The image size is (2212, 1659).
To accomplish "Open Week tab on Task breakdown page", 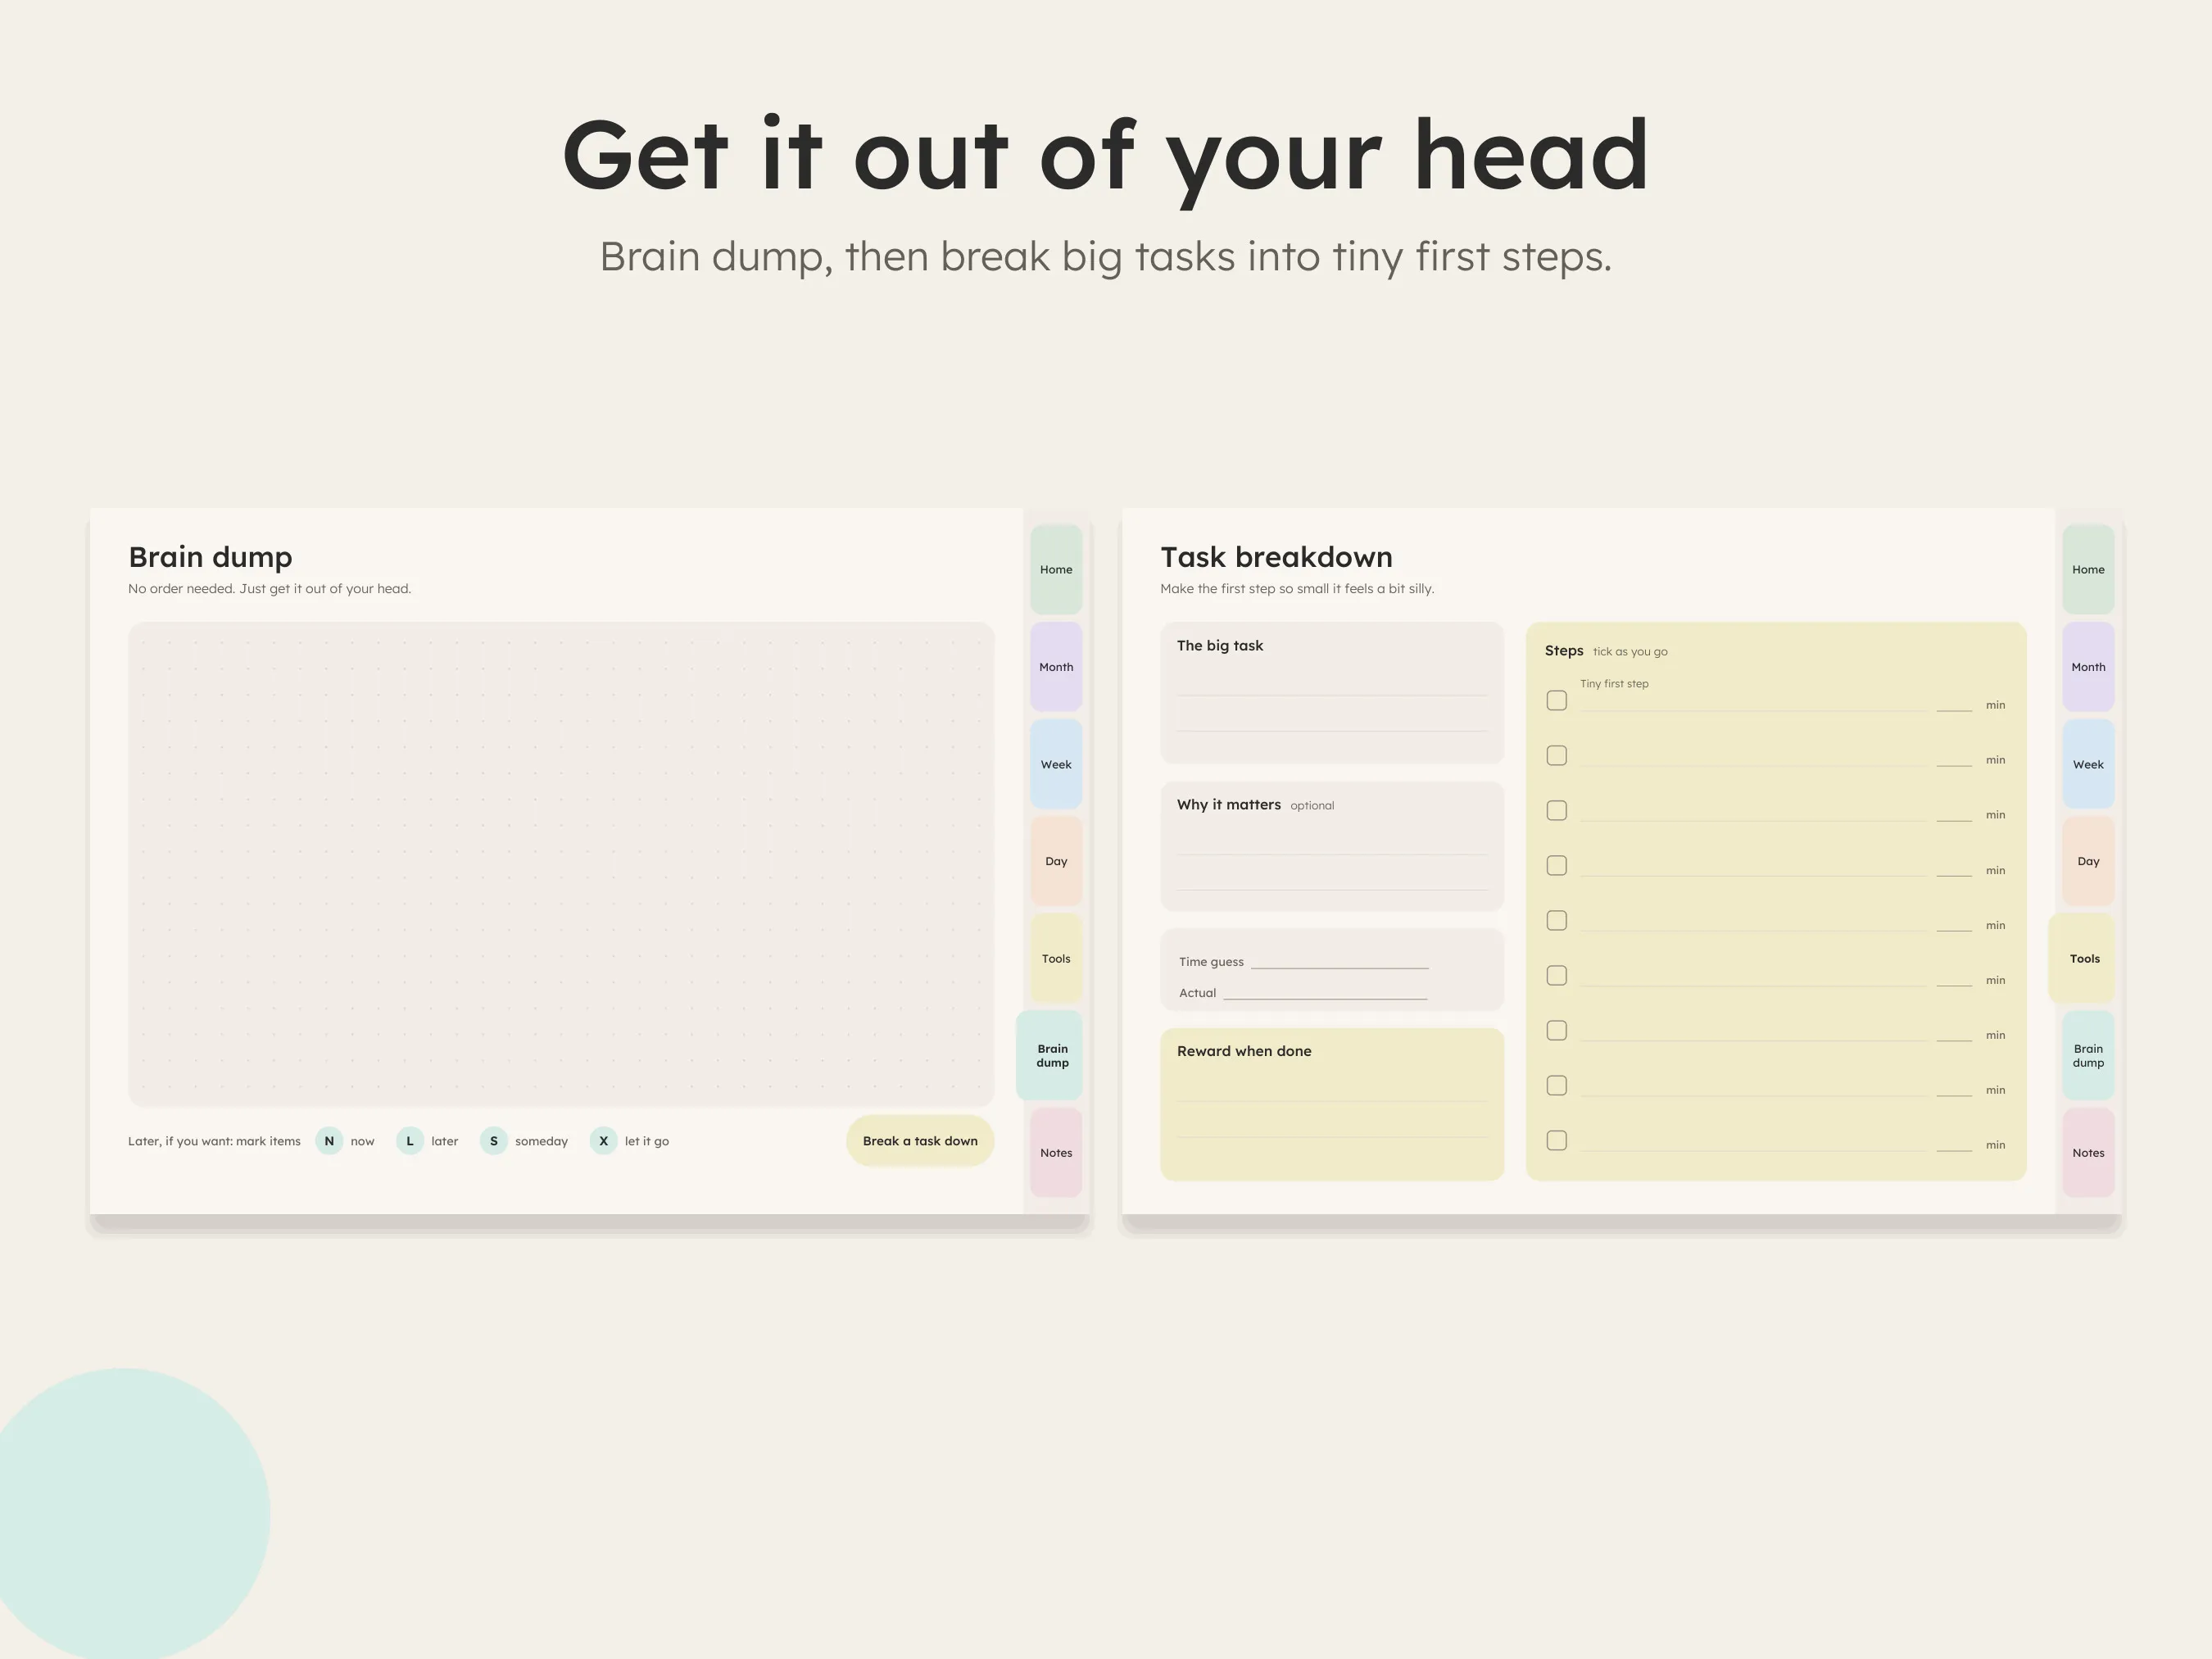I will click(x=2088, y=764).
